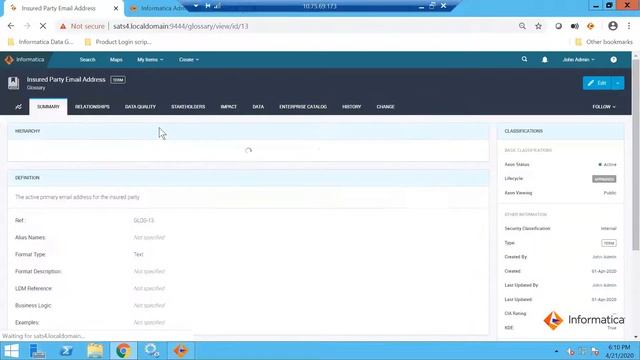Click Search in the top navigation
Image resolution: width=640 pixels, height=360 pixels.
87,60
